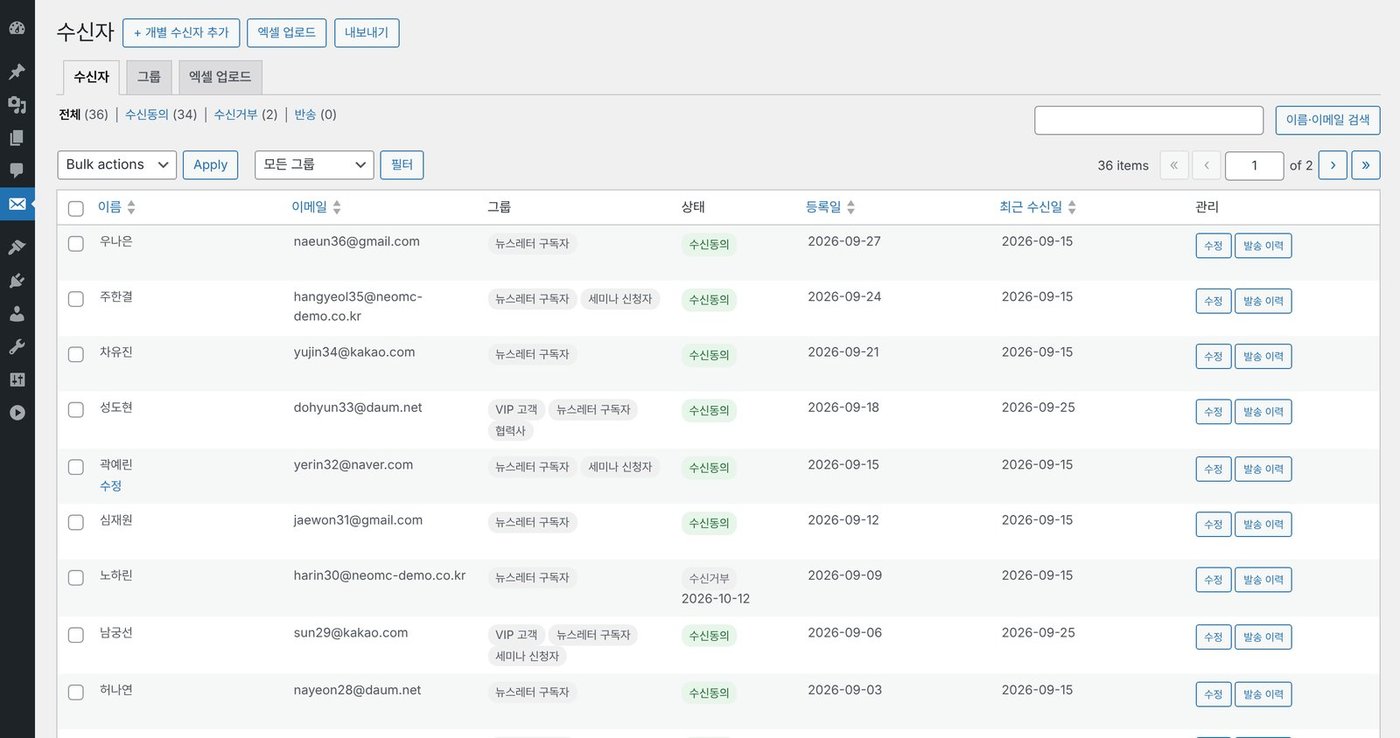Filter by 수신동의 (34) status link
This screenshot has height=738, width=1400.
(x=161, y=114)
